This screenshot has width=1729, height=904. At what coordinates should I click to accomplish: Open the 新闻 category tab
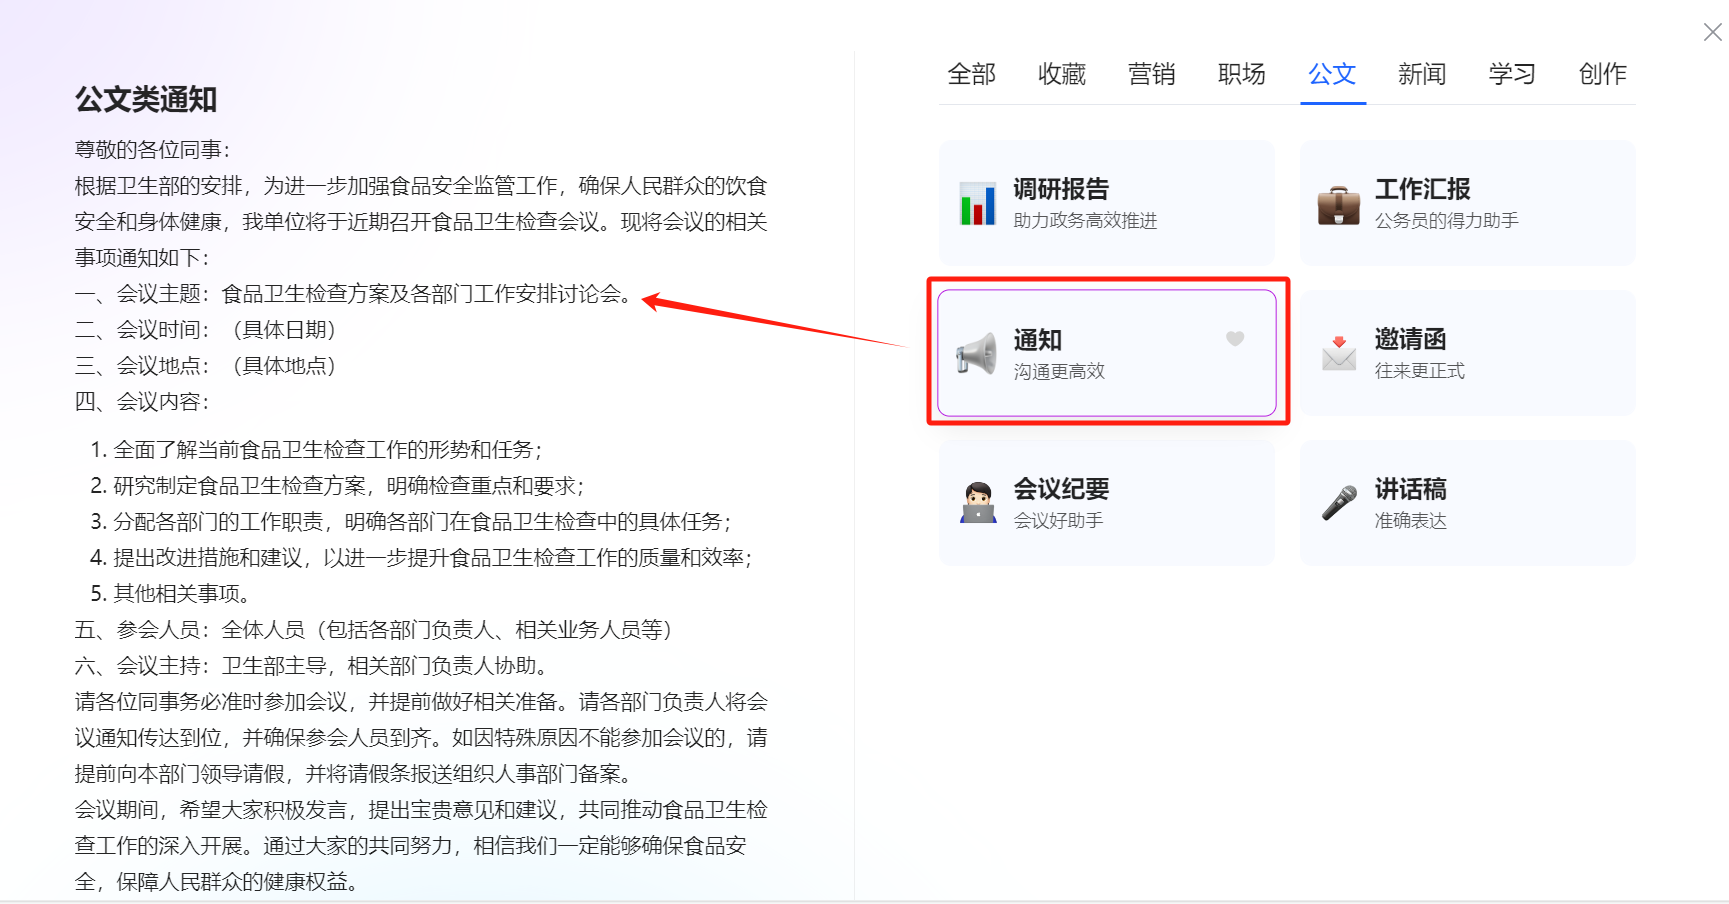1422,74
